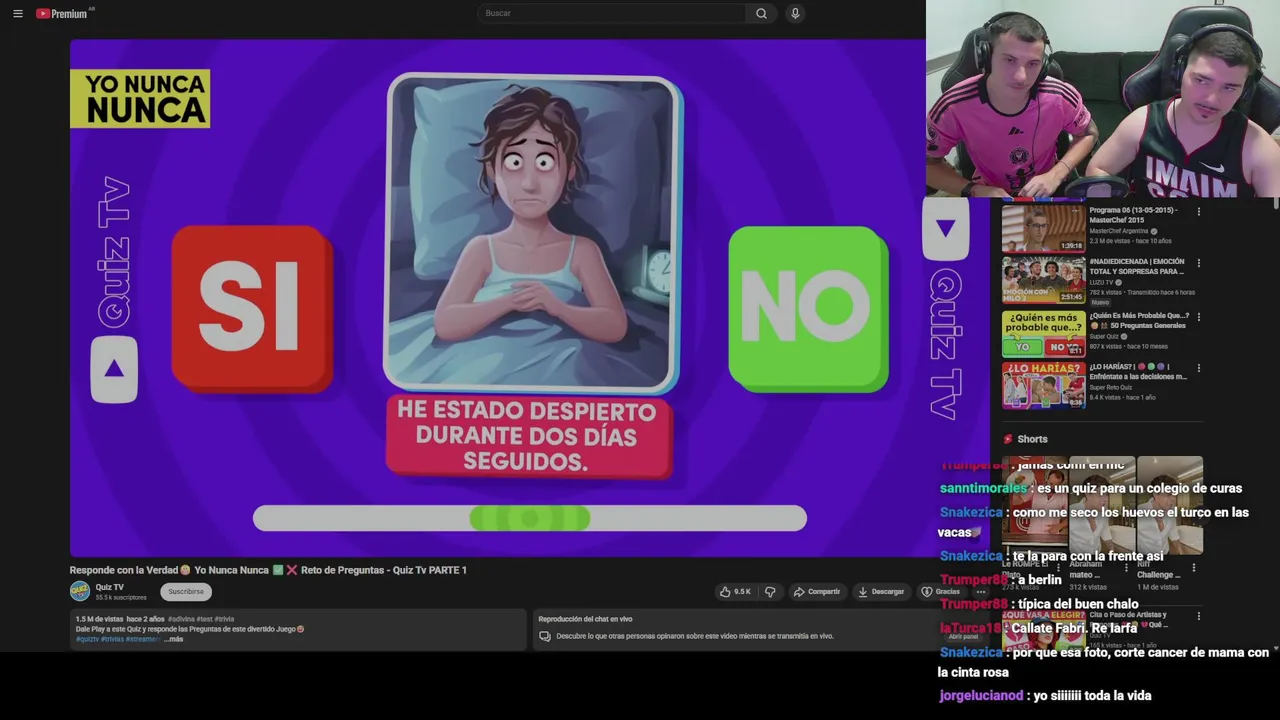Open options menu for ¿LO HARÍAS? video
1280x720 pixels.
click(x=1198, y=368)
